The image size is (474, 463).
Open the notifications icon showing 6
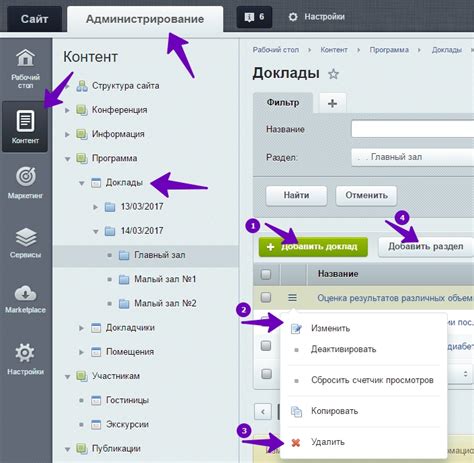coord(254,17)
